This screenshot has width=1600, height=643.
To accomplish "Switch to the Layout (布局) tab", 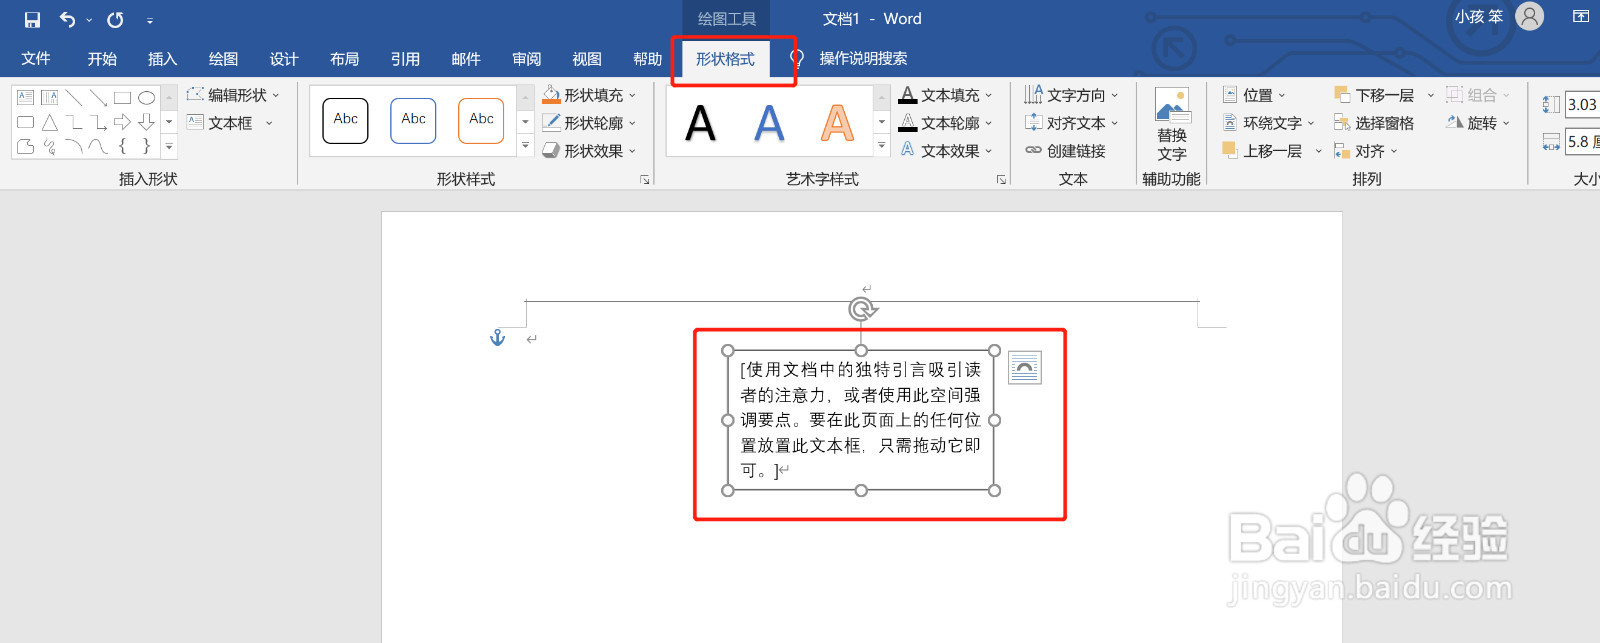I will (x=344, y=59).
